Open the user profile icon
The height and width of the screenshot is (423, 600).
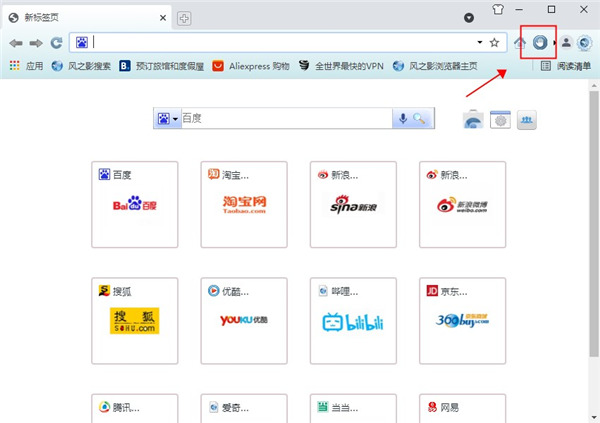point(566,43)
